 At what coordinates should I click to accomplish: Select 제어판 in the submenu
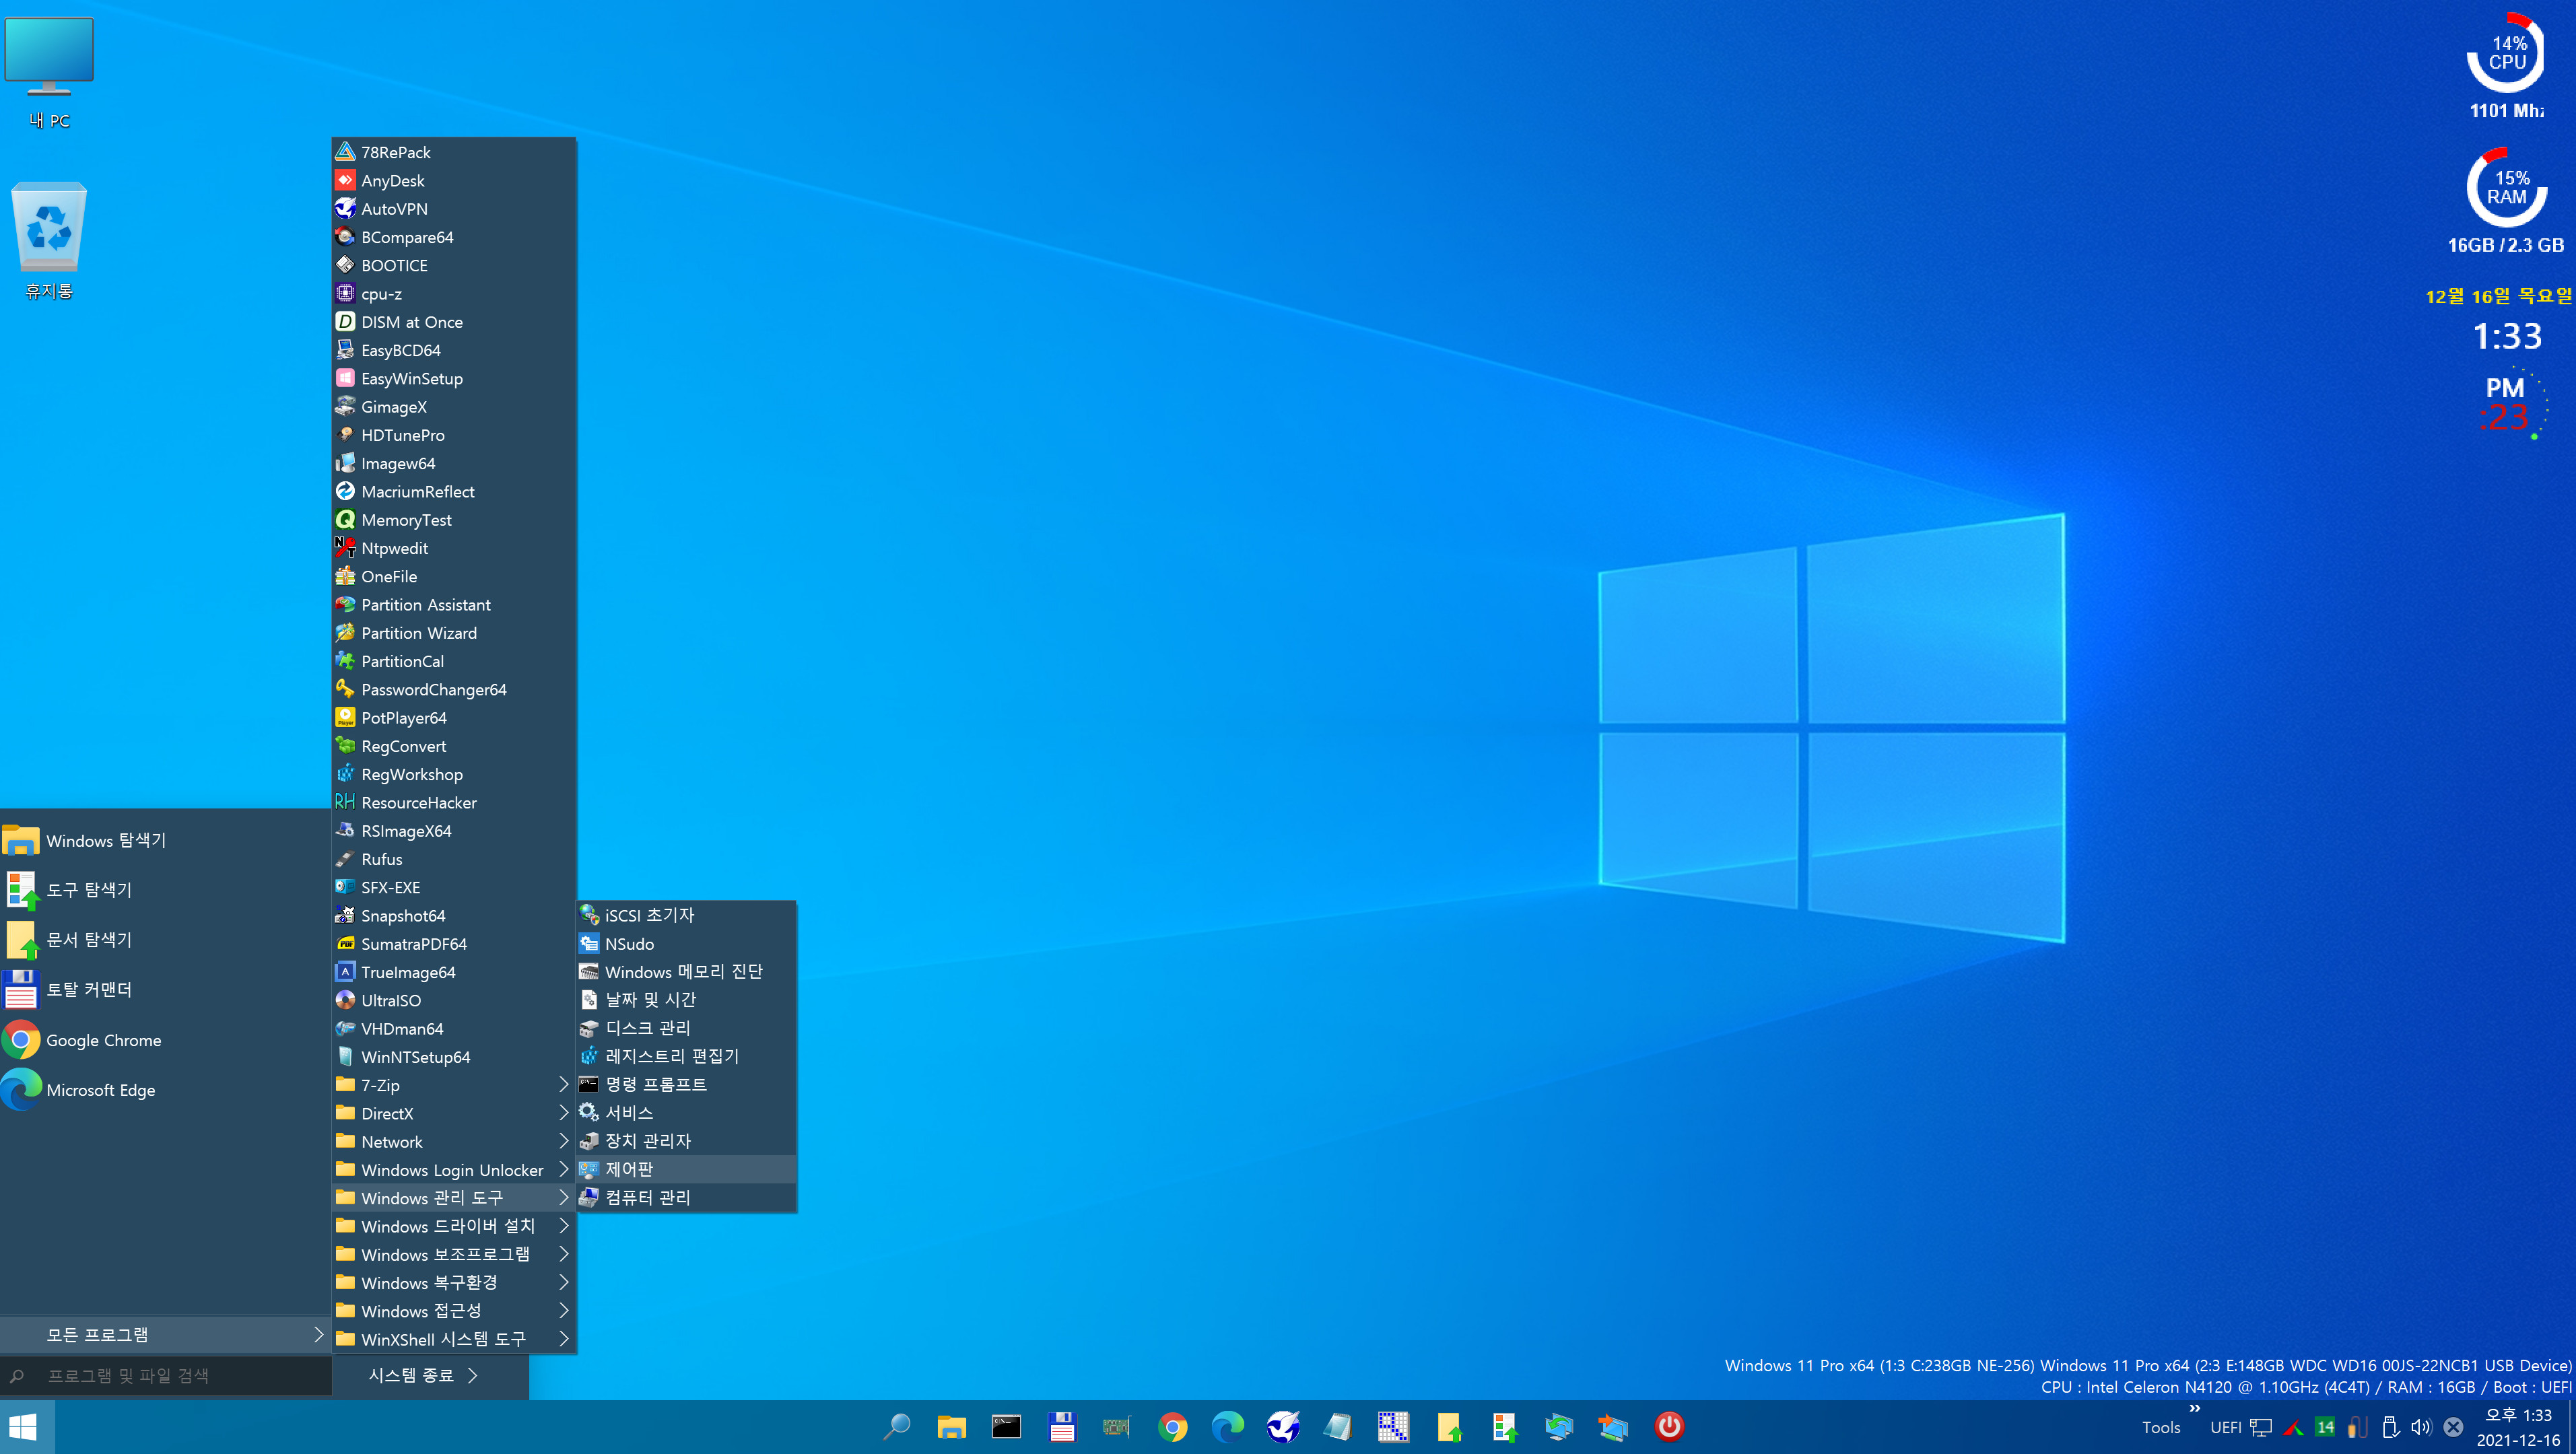(686, 1169)
